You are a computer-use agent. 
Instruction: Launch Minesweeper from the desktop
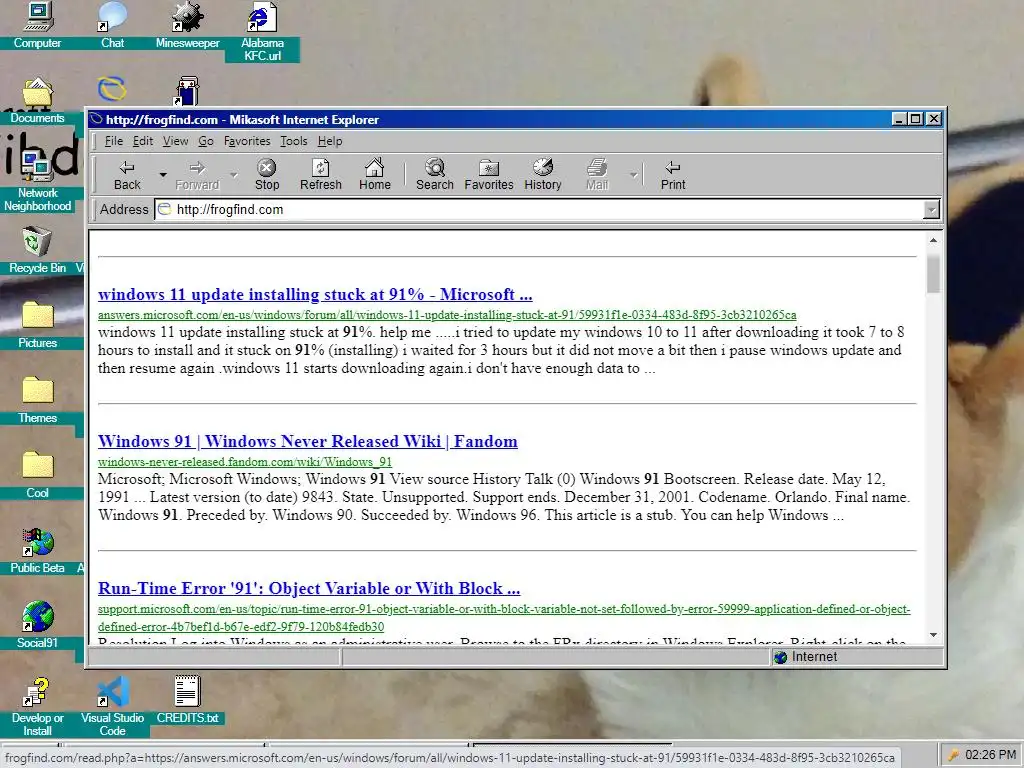(187, 26)
